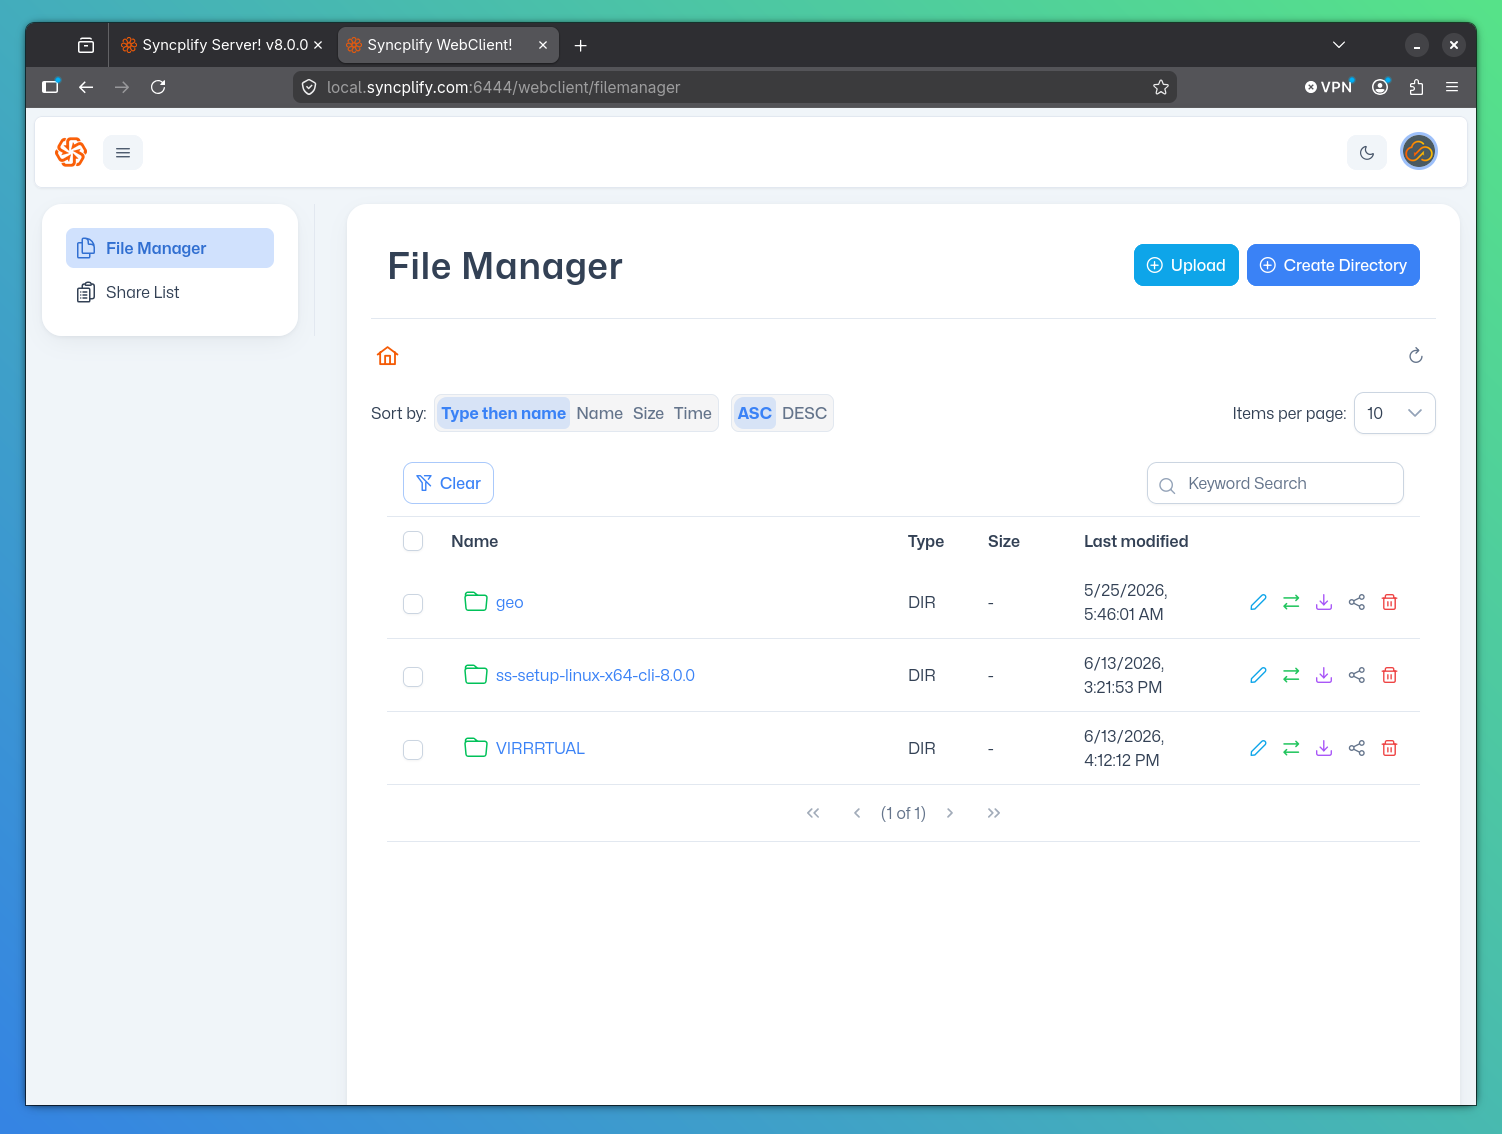Image resolution: width=1502 pixels, height=1134 pixels.
Task: Download the VIRRRTUAL directory
Action: pos(1324,748)
